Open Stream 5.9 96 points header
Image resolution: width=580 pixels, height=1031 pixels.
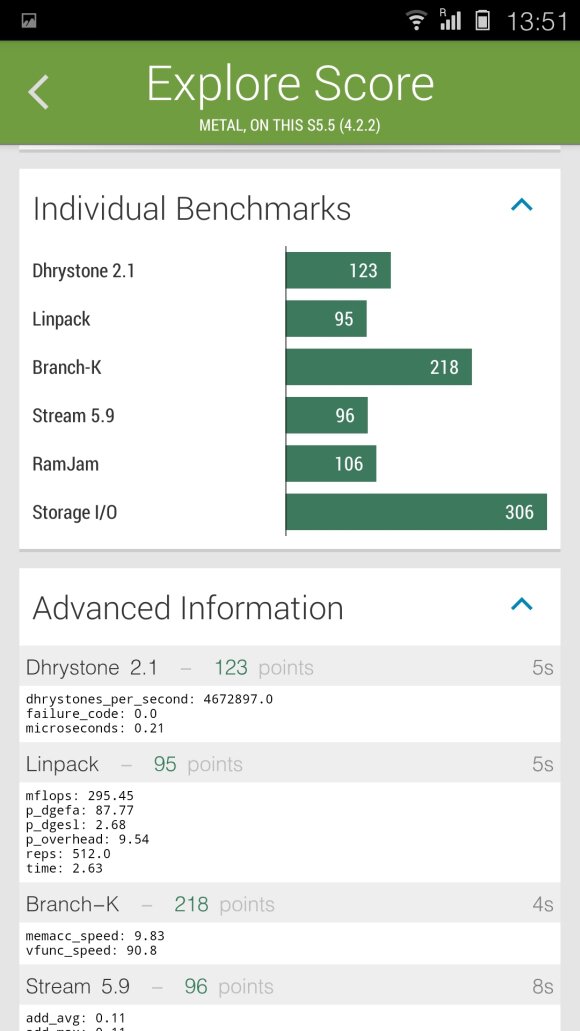coord(289,986)
